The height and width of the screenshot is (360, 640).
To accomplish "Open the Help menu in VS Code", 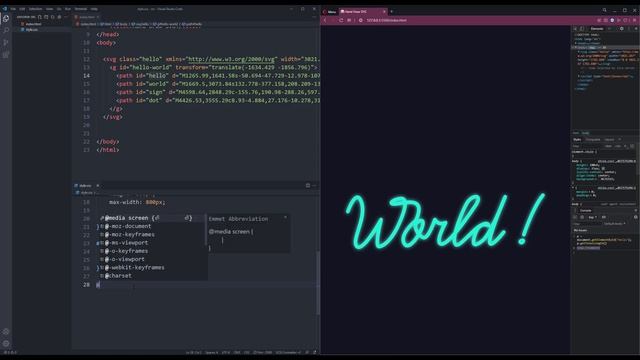I will (x=94, y=9).
